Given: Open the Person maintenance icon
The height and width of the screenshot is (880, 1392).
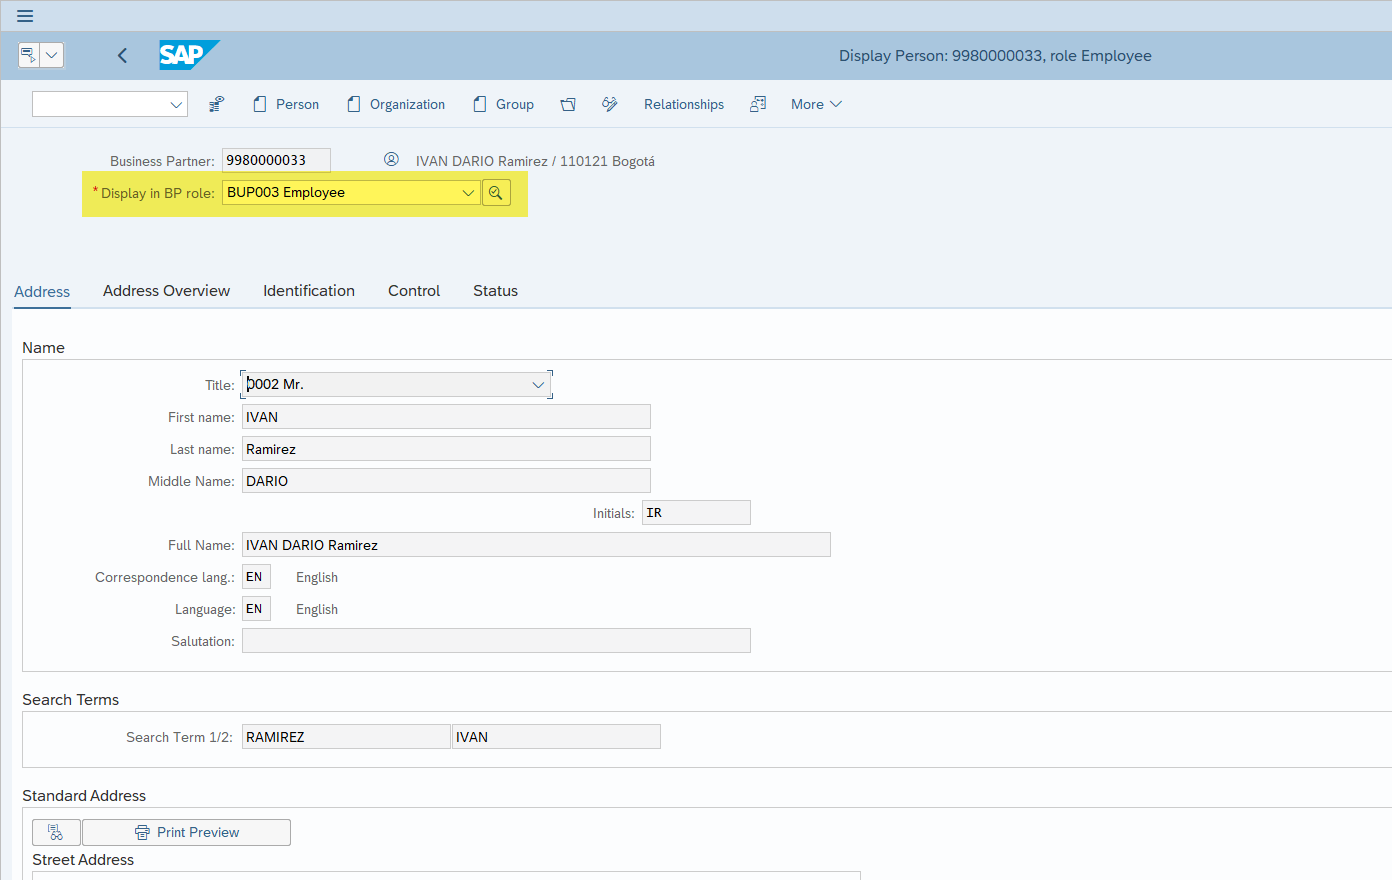Looking at the screenshot, I should click(258, 103).
